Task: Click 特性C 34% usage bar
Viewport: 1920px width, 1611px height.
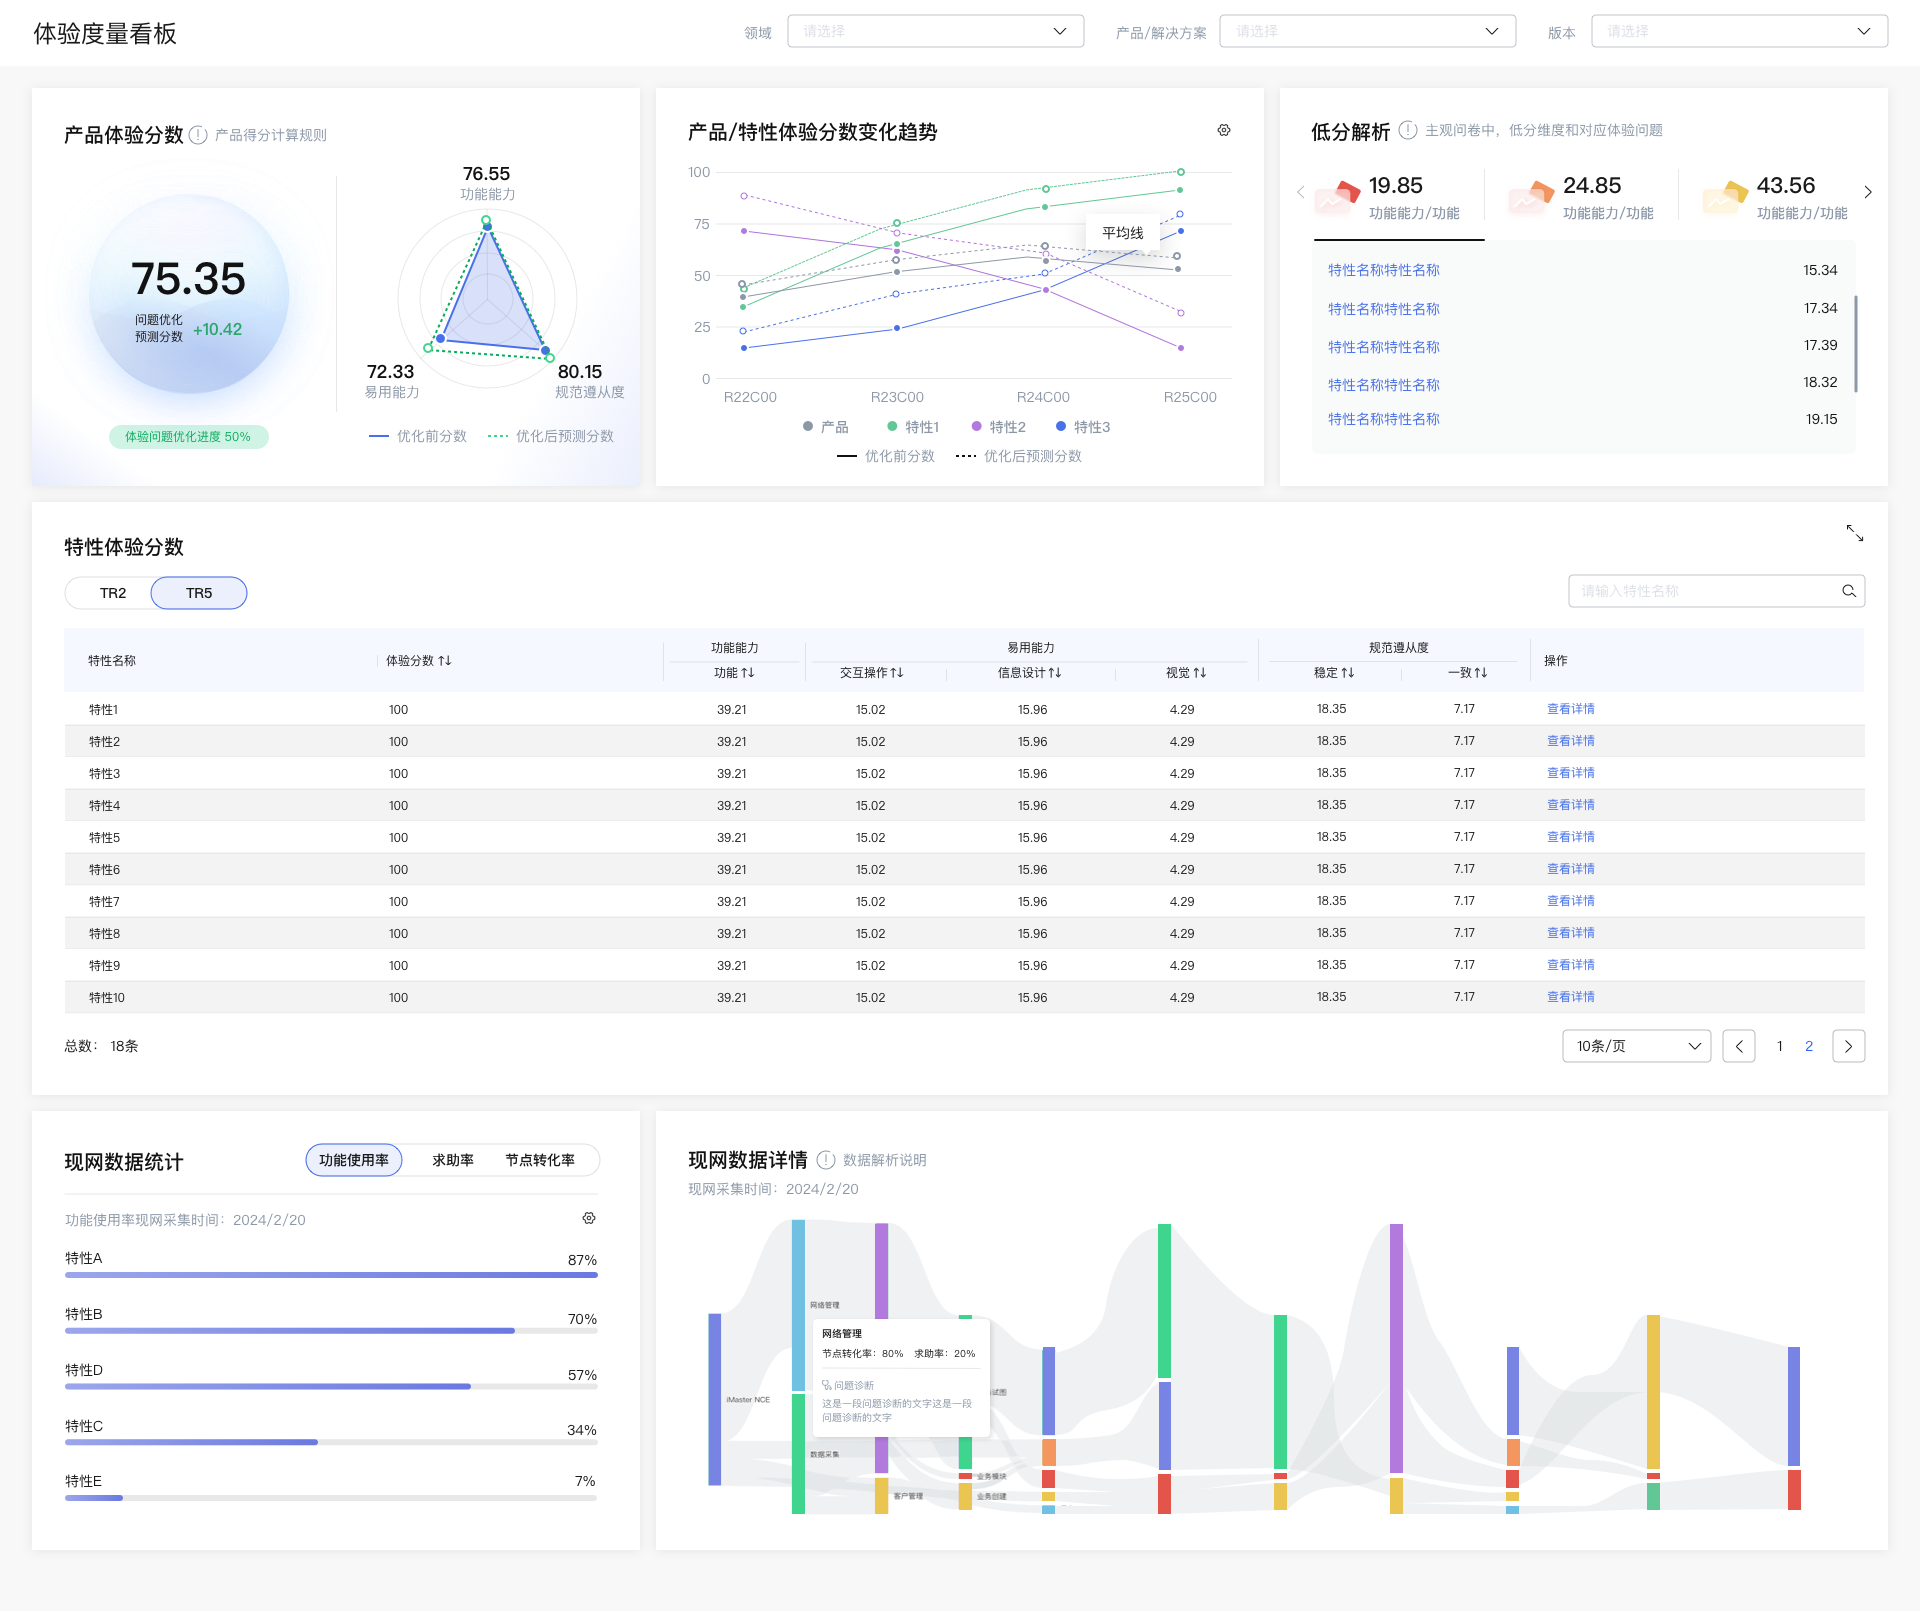Action: pyautogui.click(x=331, y=1442)
